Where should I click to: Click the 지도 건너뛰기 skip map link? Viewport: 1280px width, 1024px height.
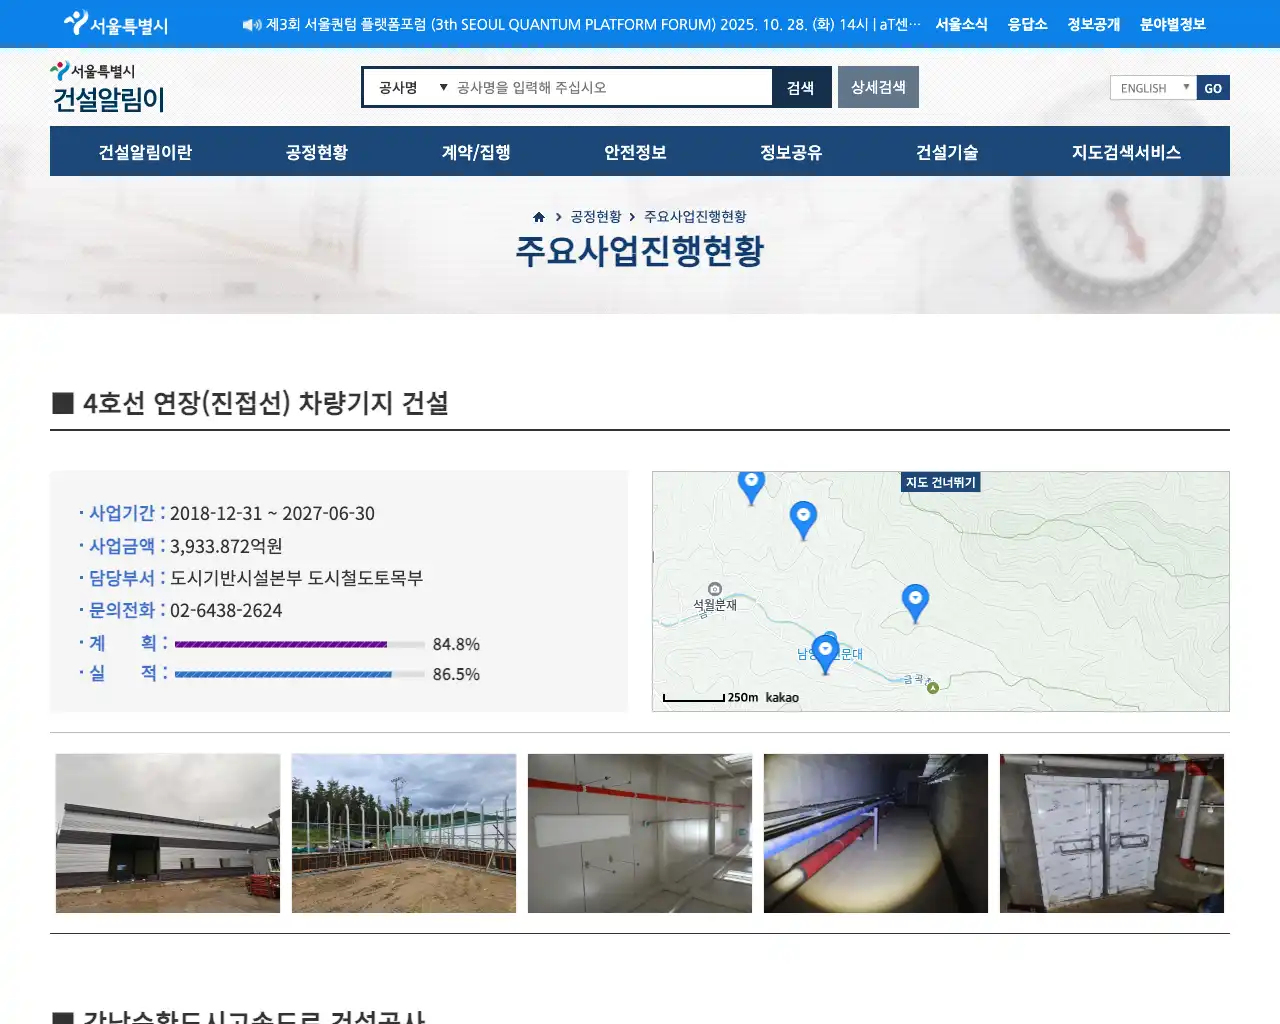click(940, 482)
